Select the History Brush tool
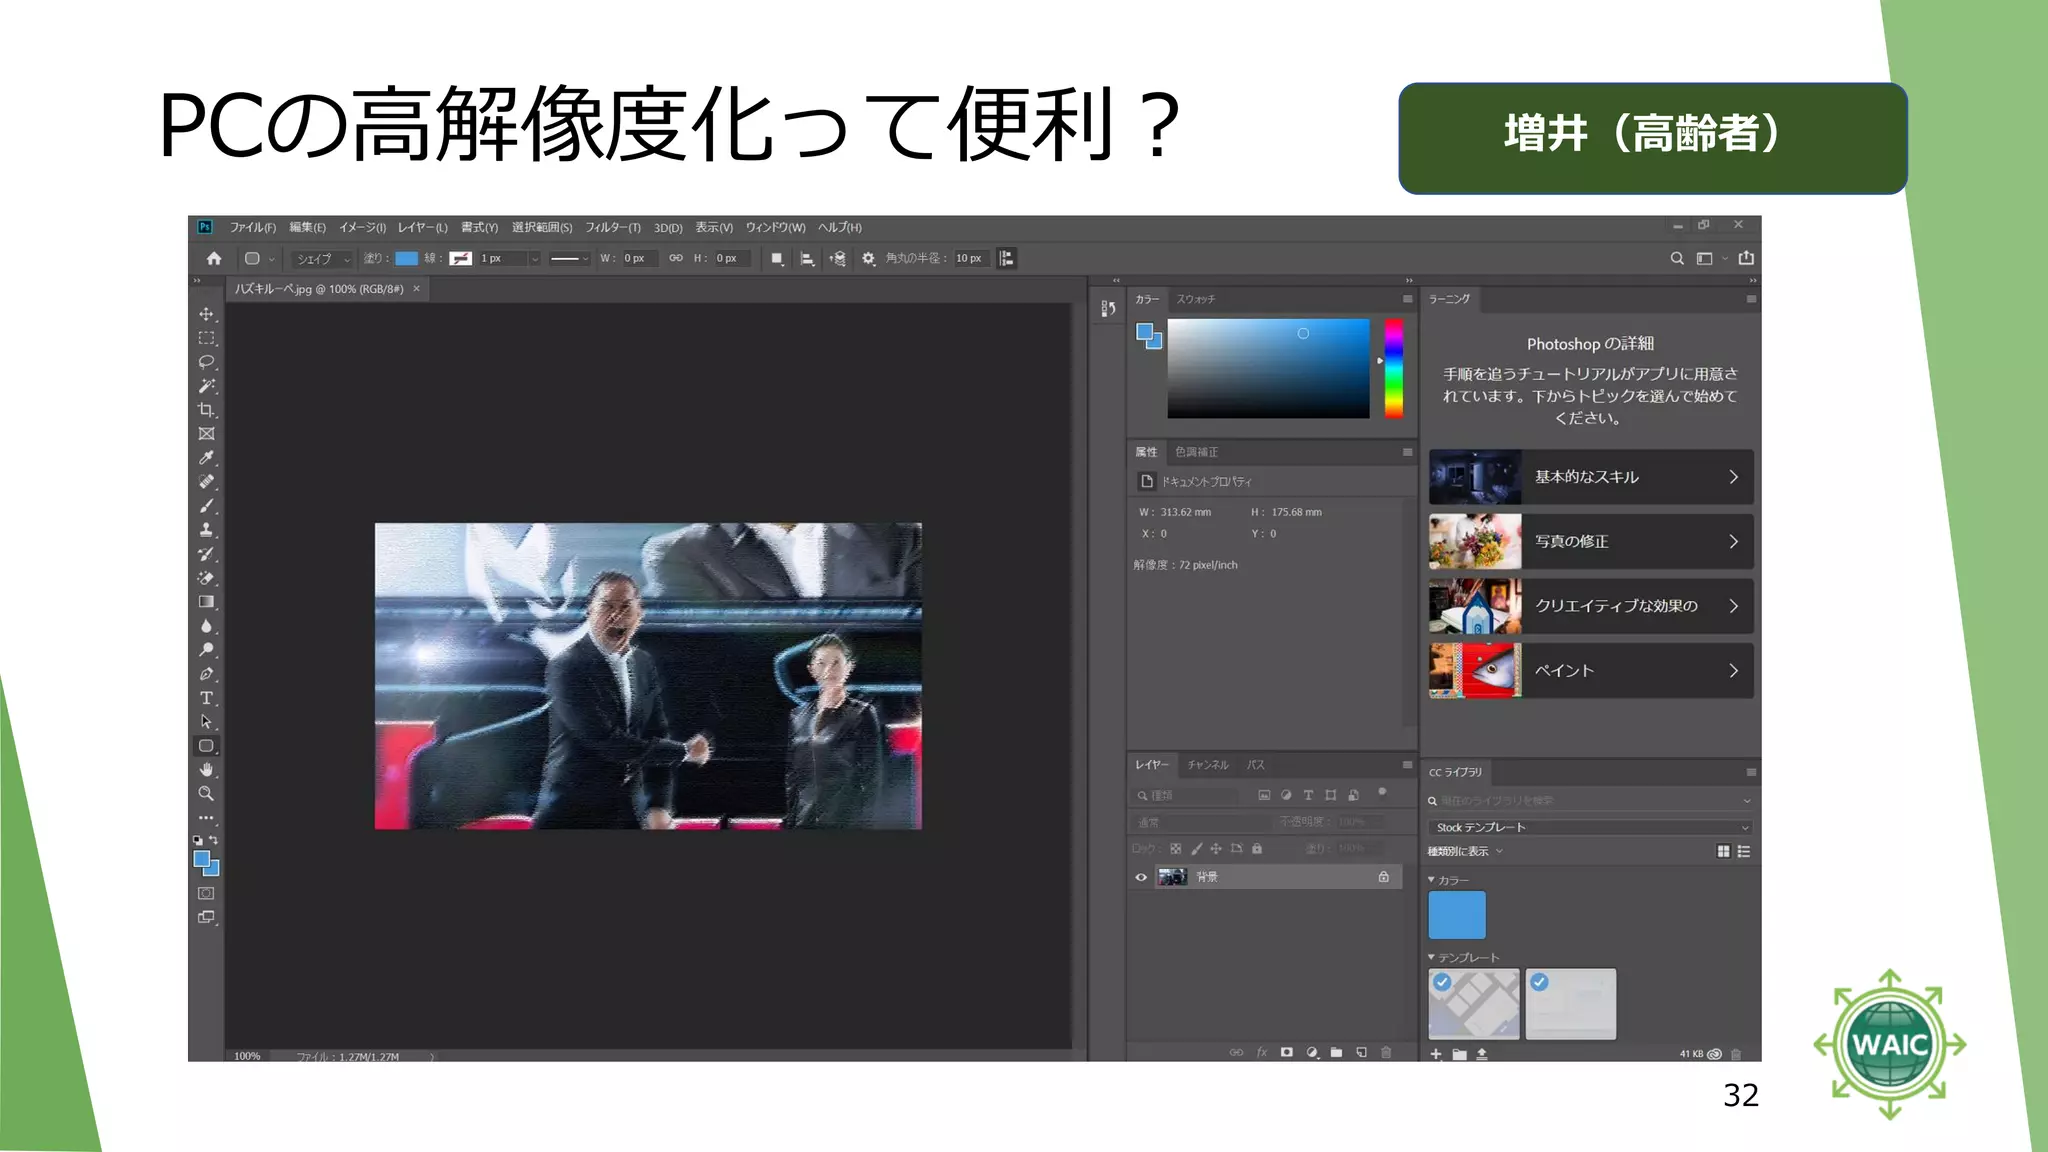 (x=206, y=554)
